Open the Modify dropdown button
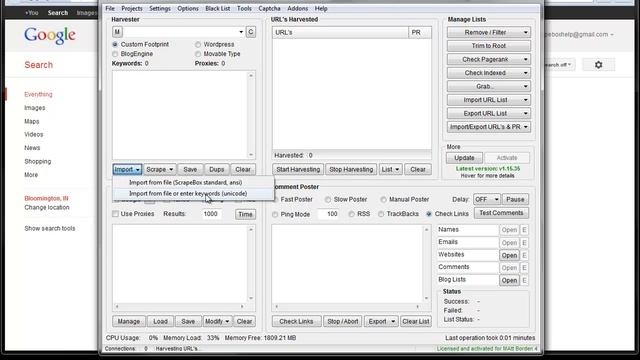The height and width of the screenshot is (360, 640). (217, 321)
